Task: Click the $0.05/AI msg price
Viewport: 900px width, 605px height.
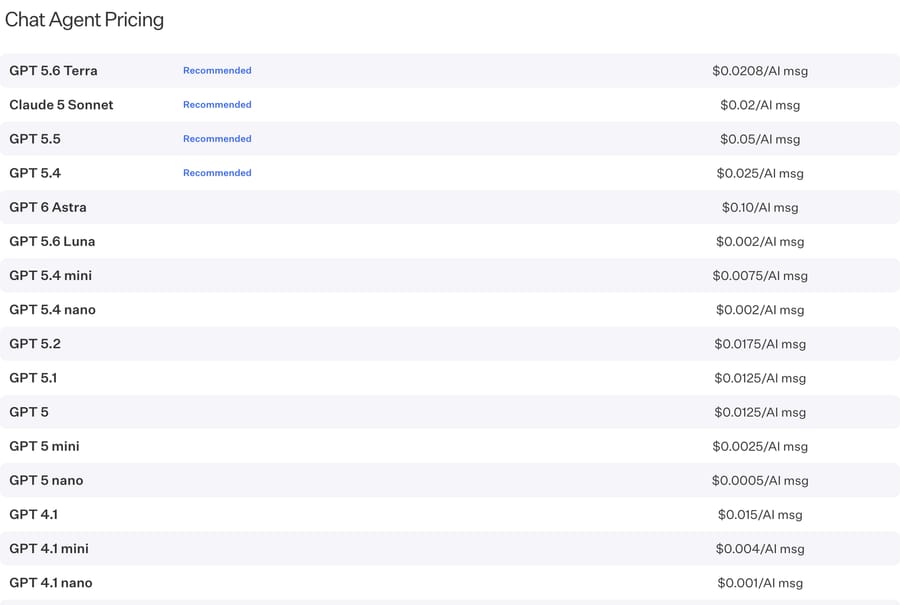Action: click(760, 139)
